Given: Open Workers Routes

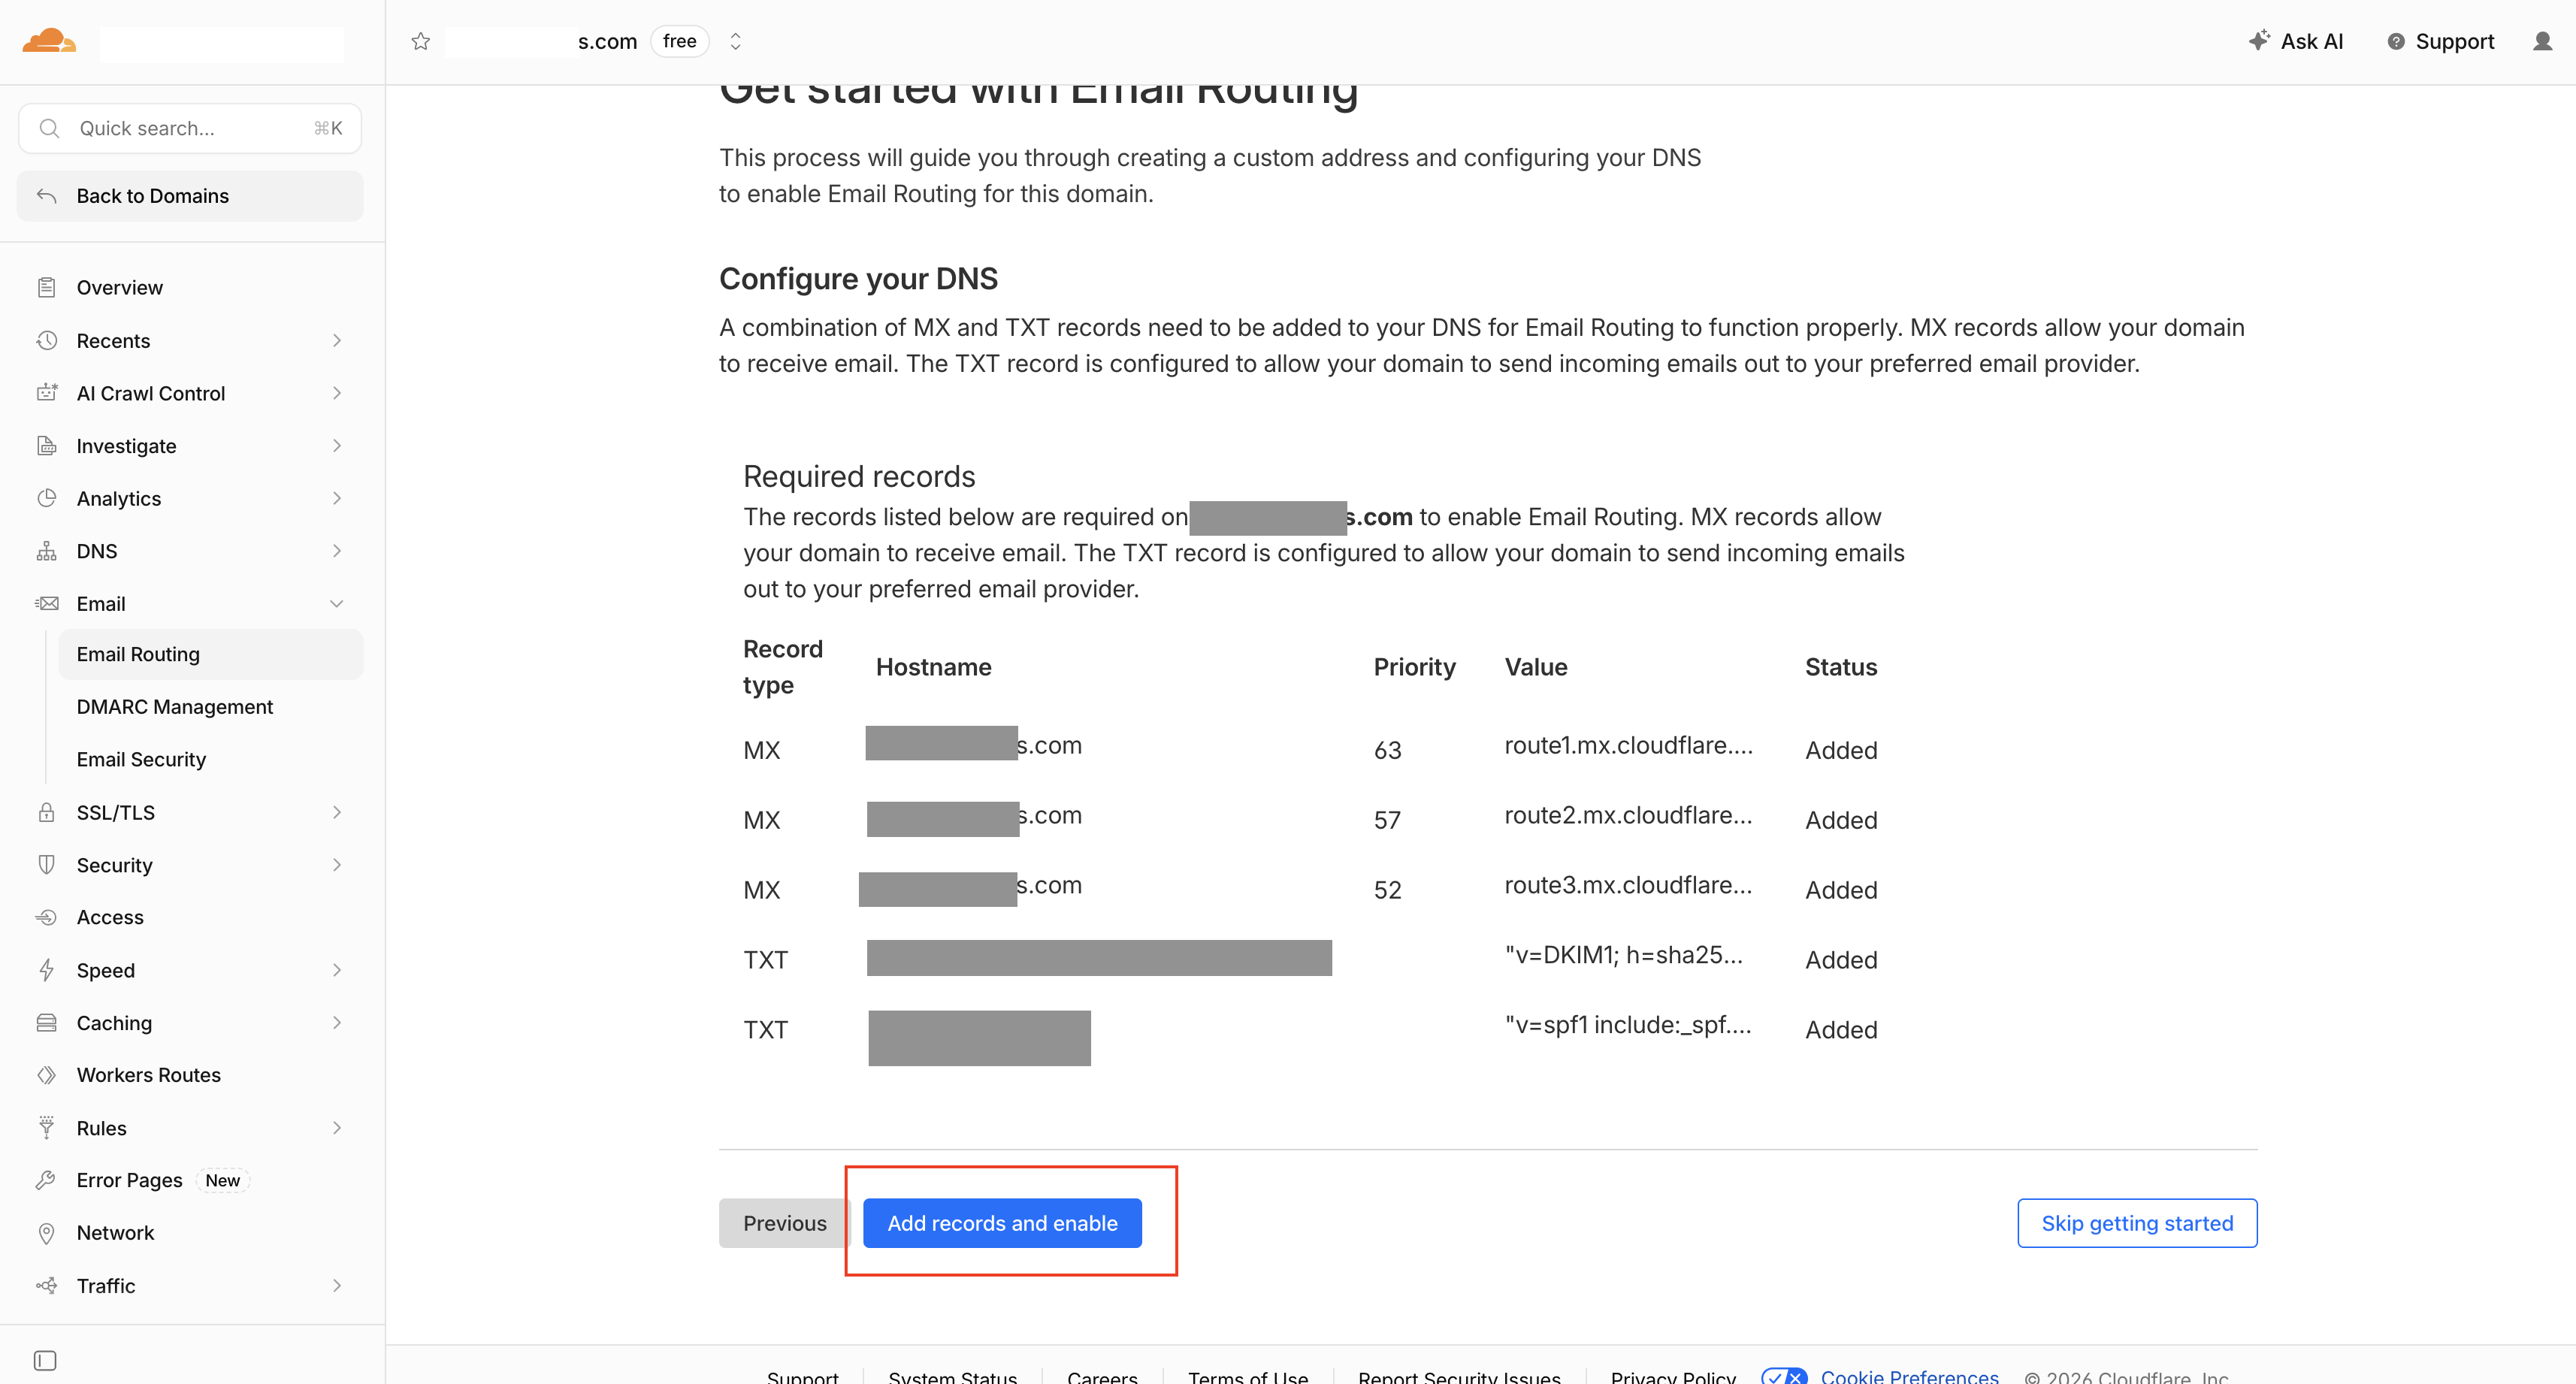Looking at the screenshot, I should [148, 1075].
